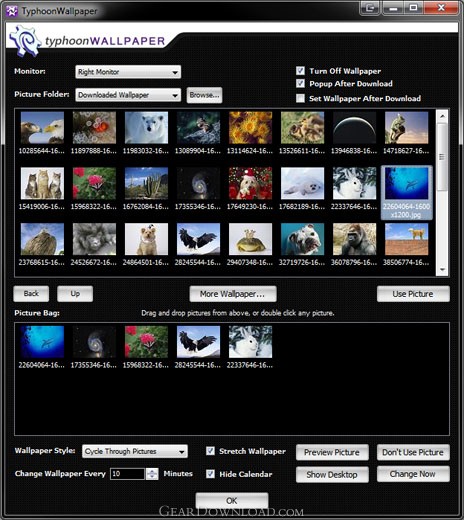464x520 pixels.
Task: Click the bulldog wallpaper thumbnail 32719726
Action: click(x=302, y=239)
